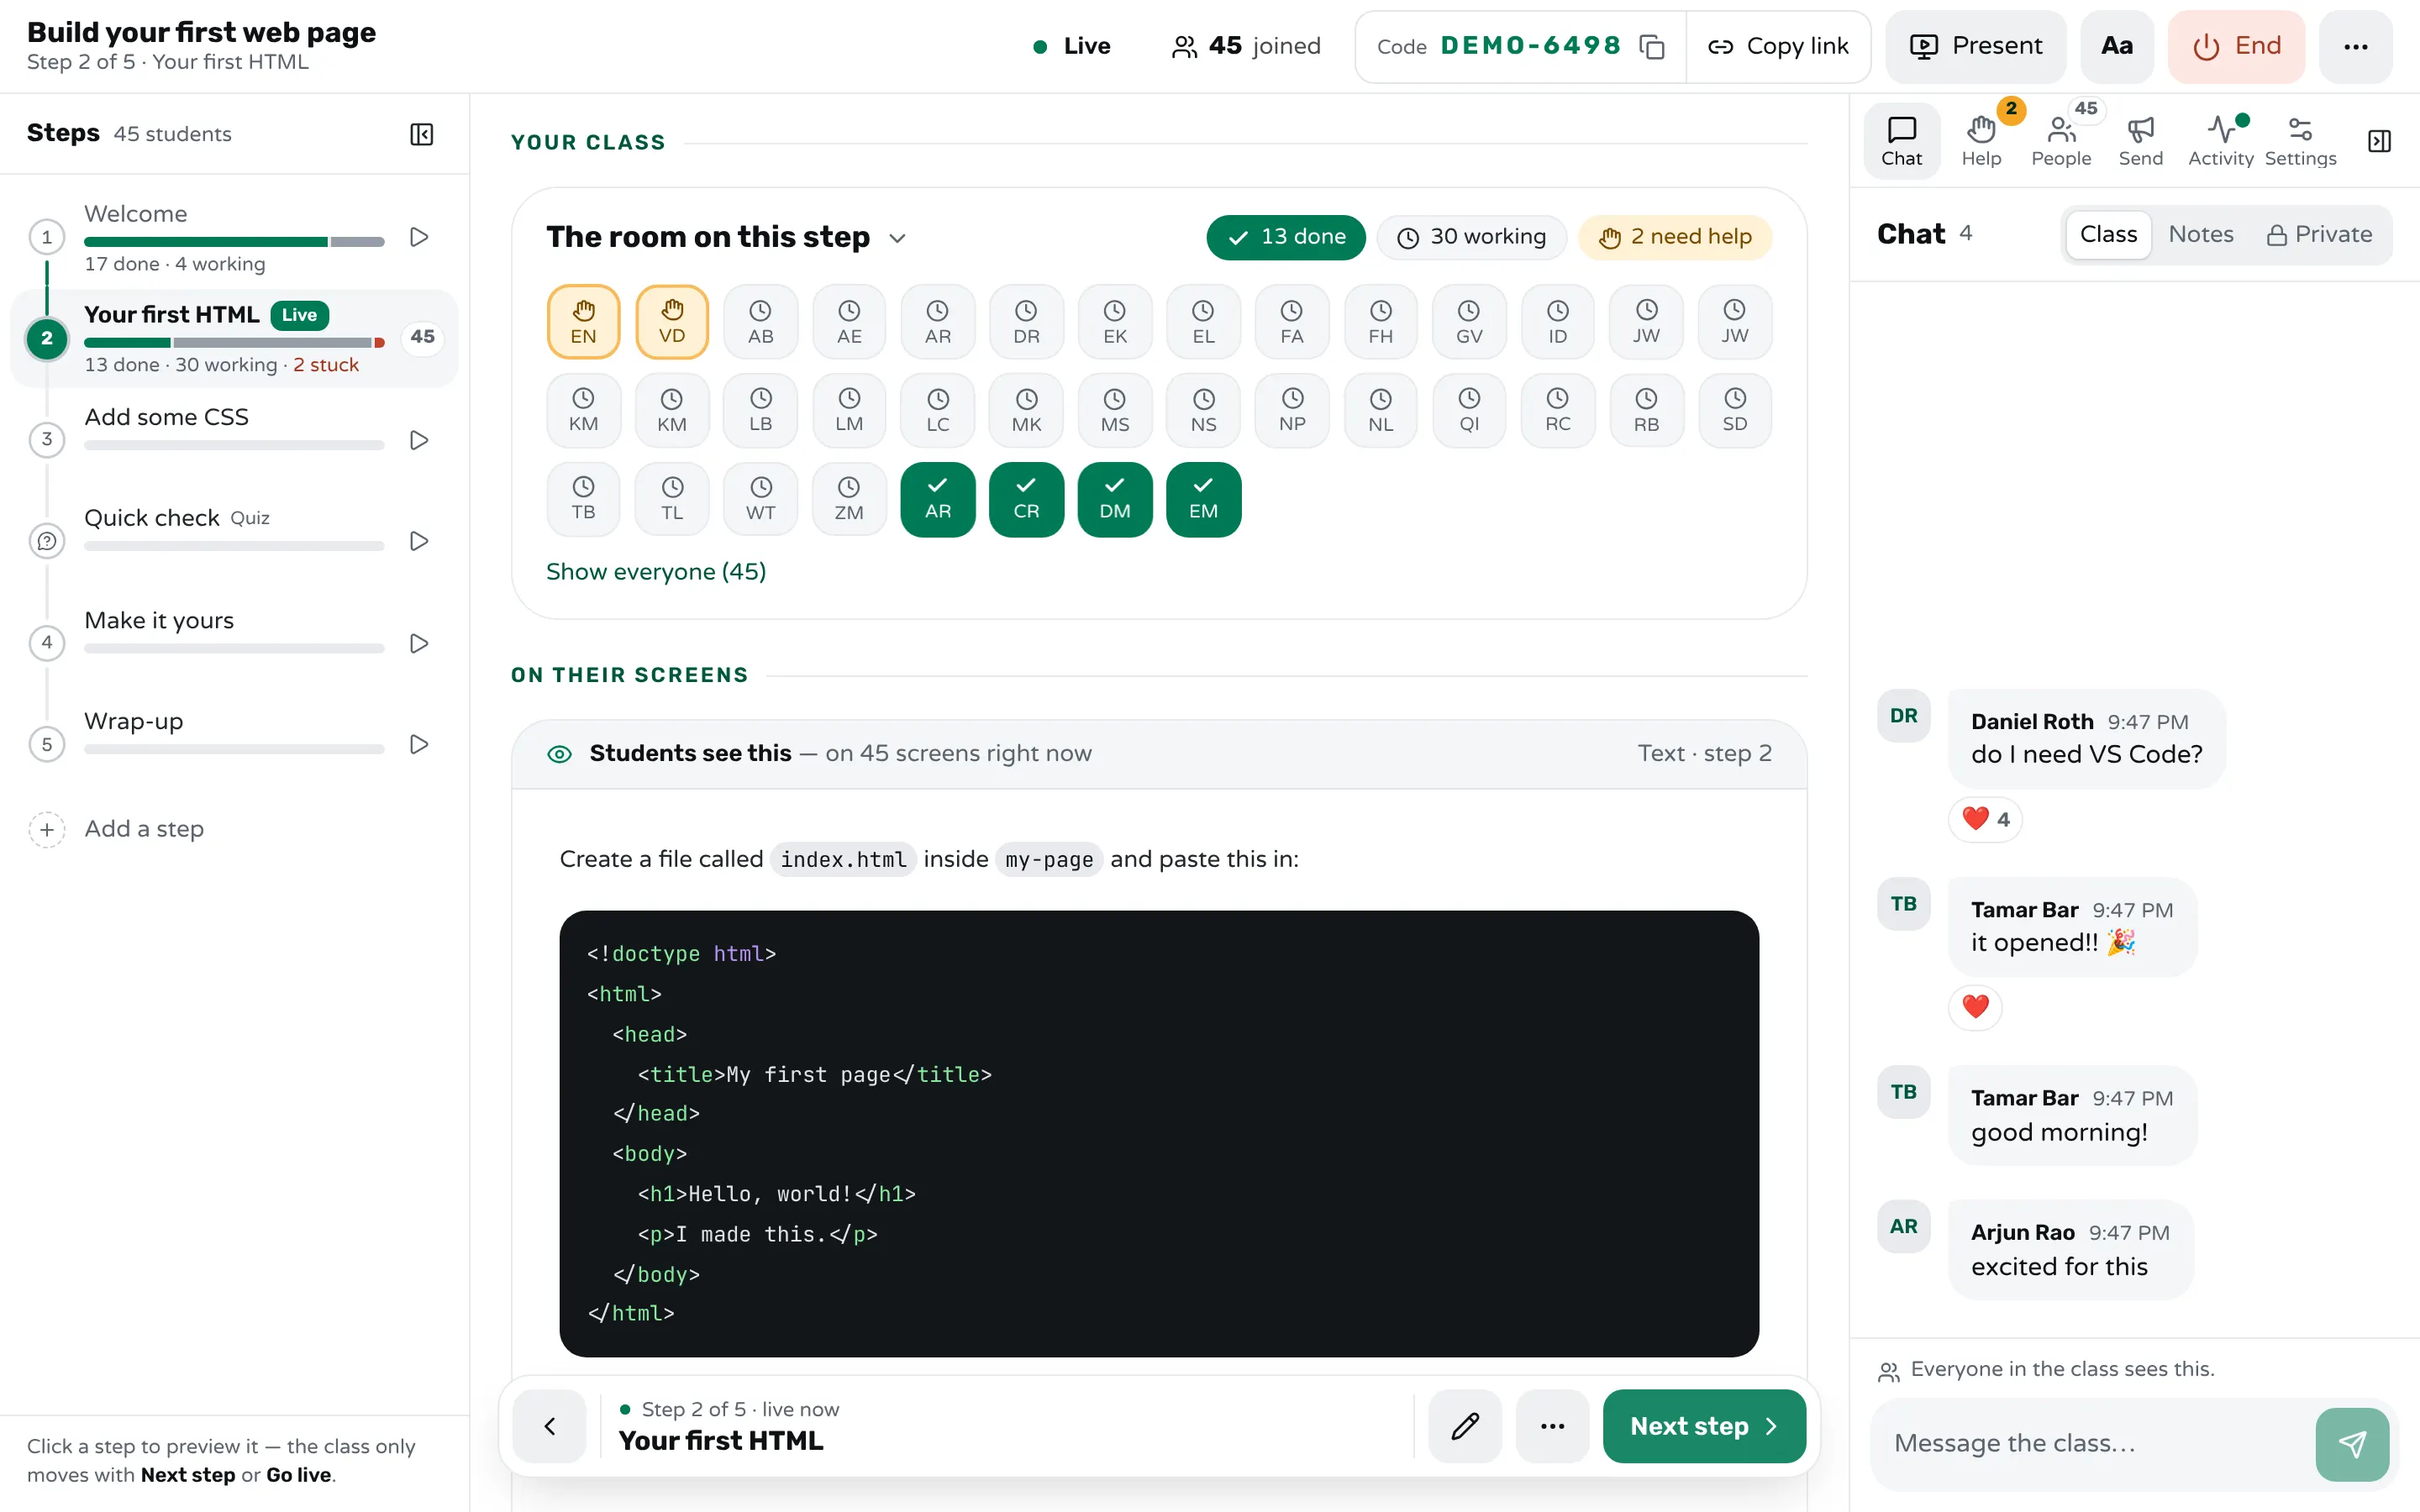Viewport: 2420px width, 1512px height.
Task: Select completed student CR tile
Action: tap(1026, 499)
